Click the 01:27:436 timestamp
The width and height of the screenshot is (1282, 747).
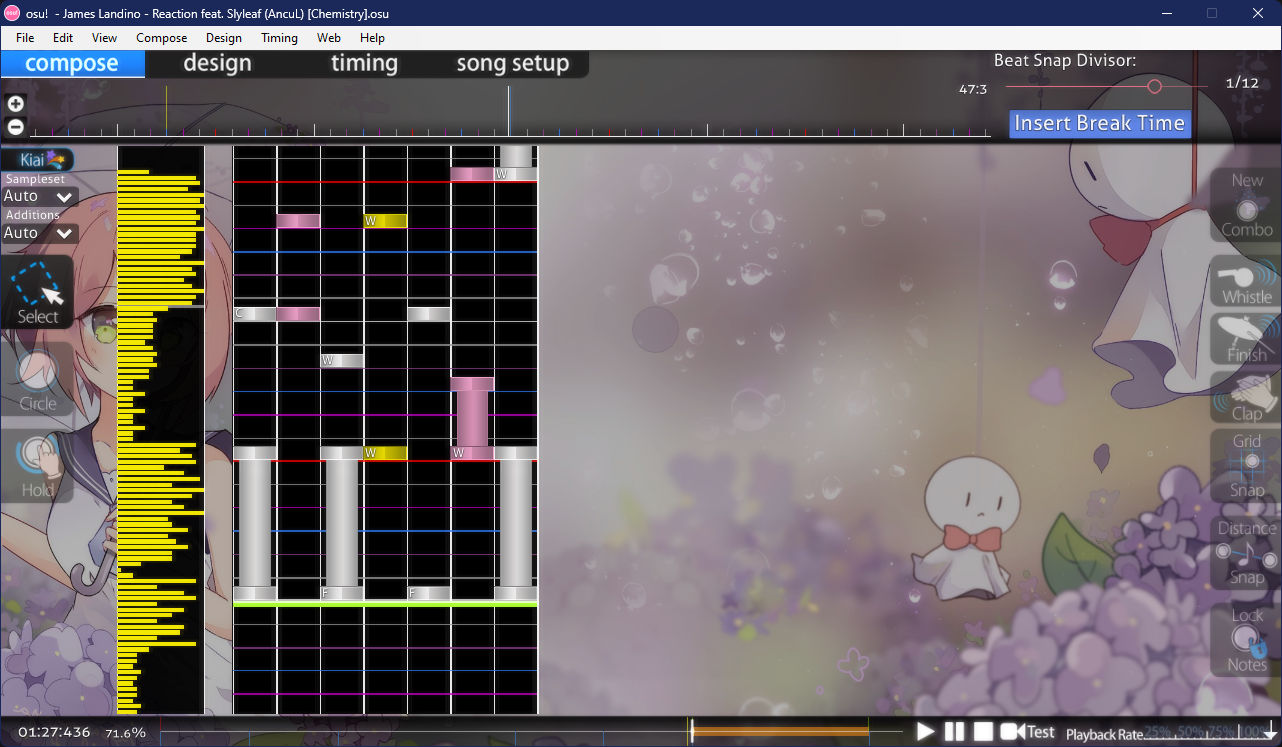click(x=54, y=732)
